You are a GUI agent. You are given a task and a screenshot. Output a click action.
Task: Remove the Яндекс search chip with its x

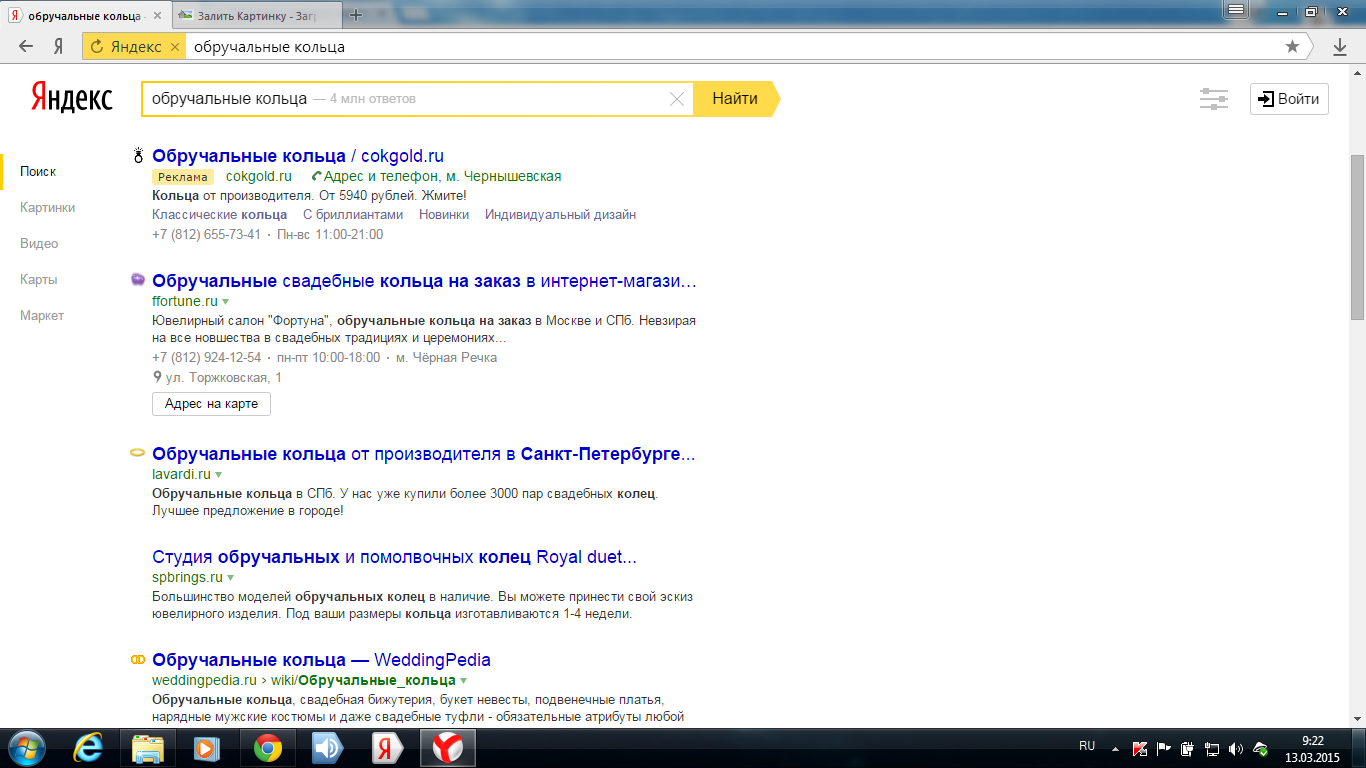point(175,47)
